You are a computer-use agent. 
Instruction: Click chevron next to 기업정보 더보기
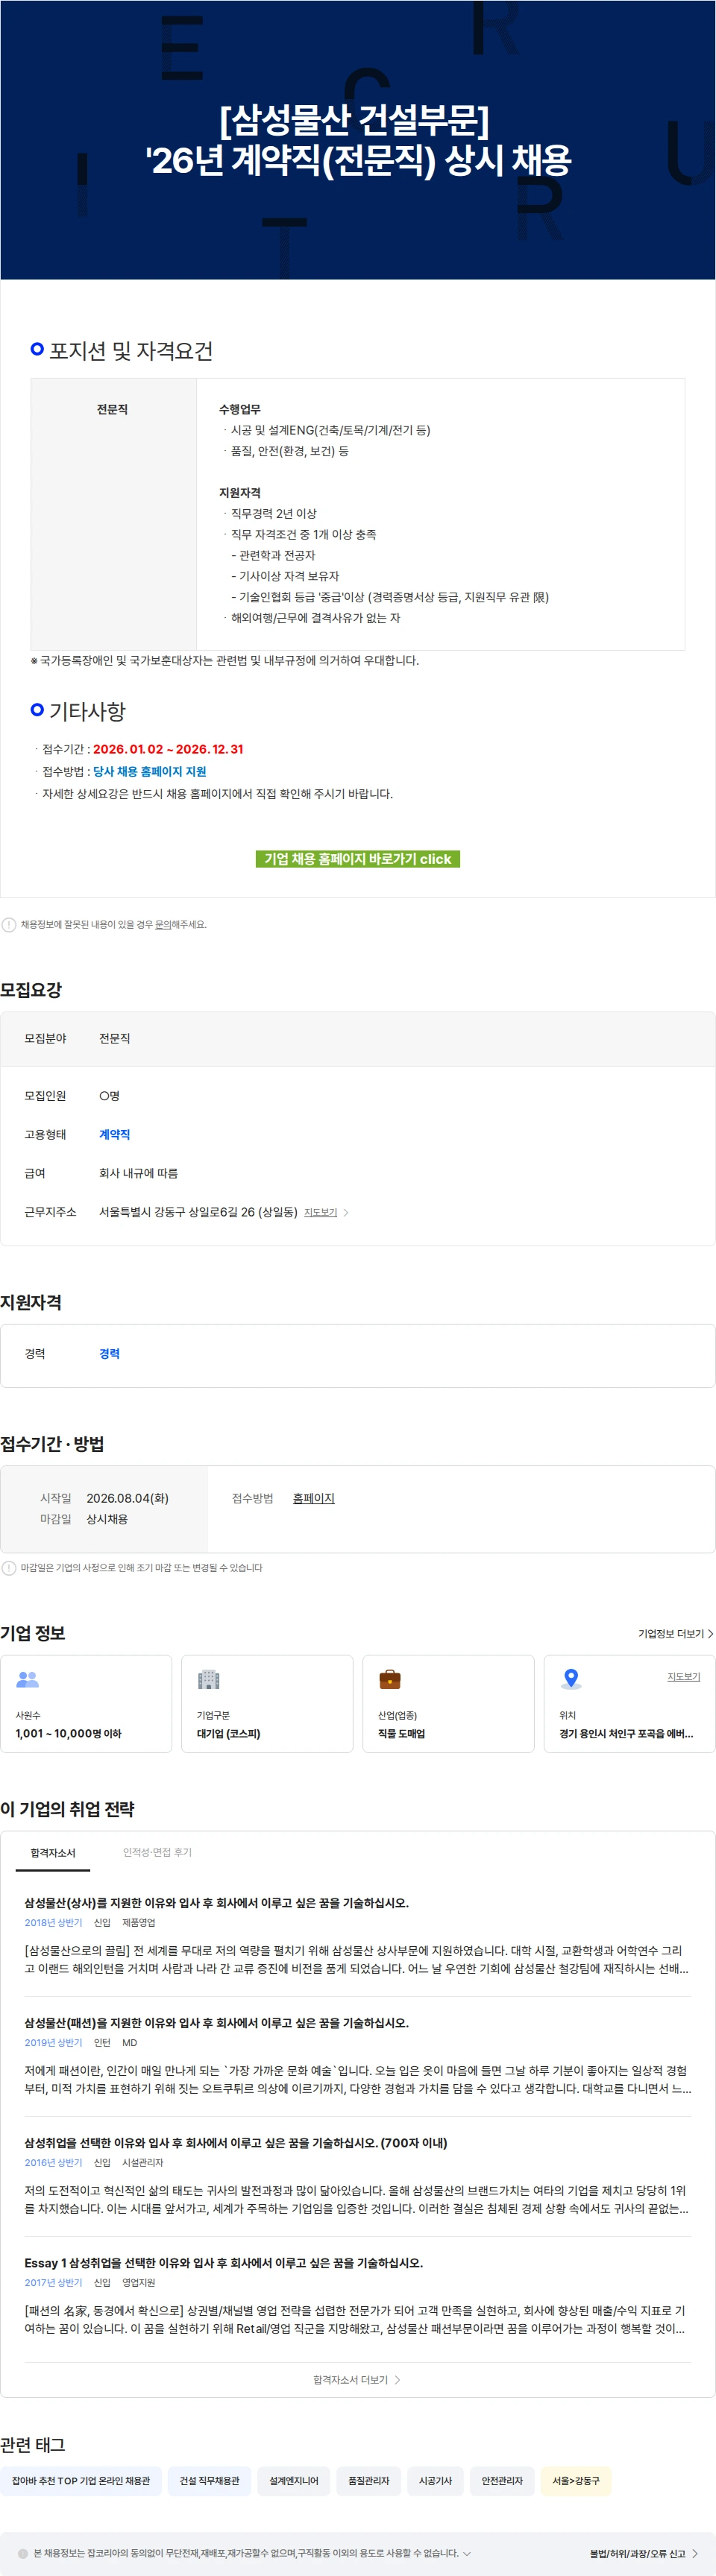click(710, 1633)
